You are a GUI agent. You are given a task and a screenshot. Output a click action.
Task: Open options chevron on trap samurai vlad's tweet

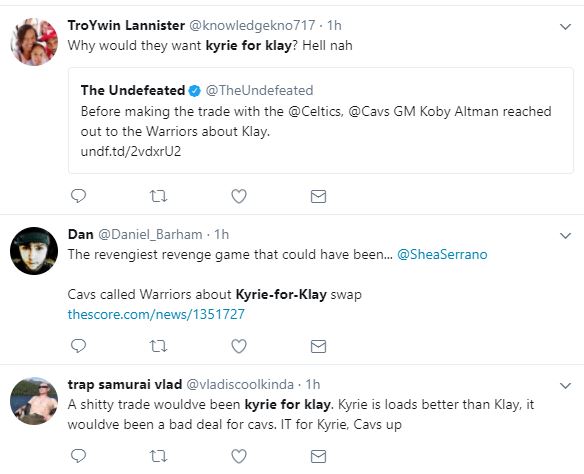coord(565,386)
